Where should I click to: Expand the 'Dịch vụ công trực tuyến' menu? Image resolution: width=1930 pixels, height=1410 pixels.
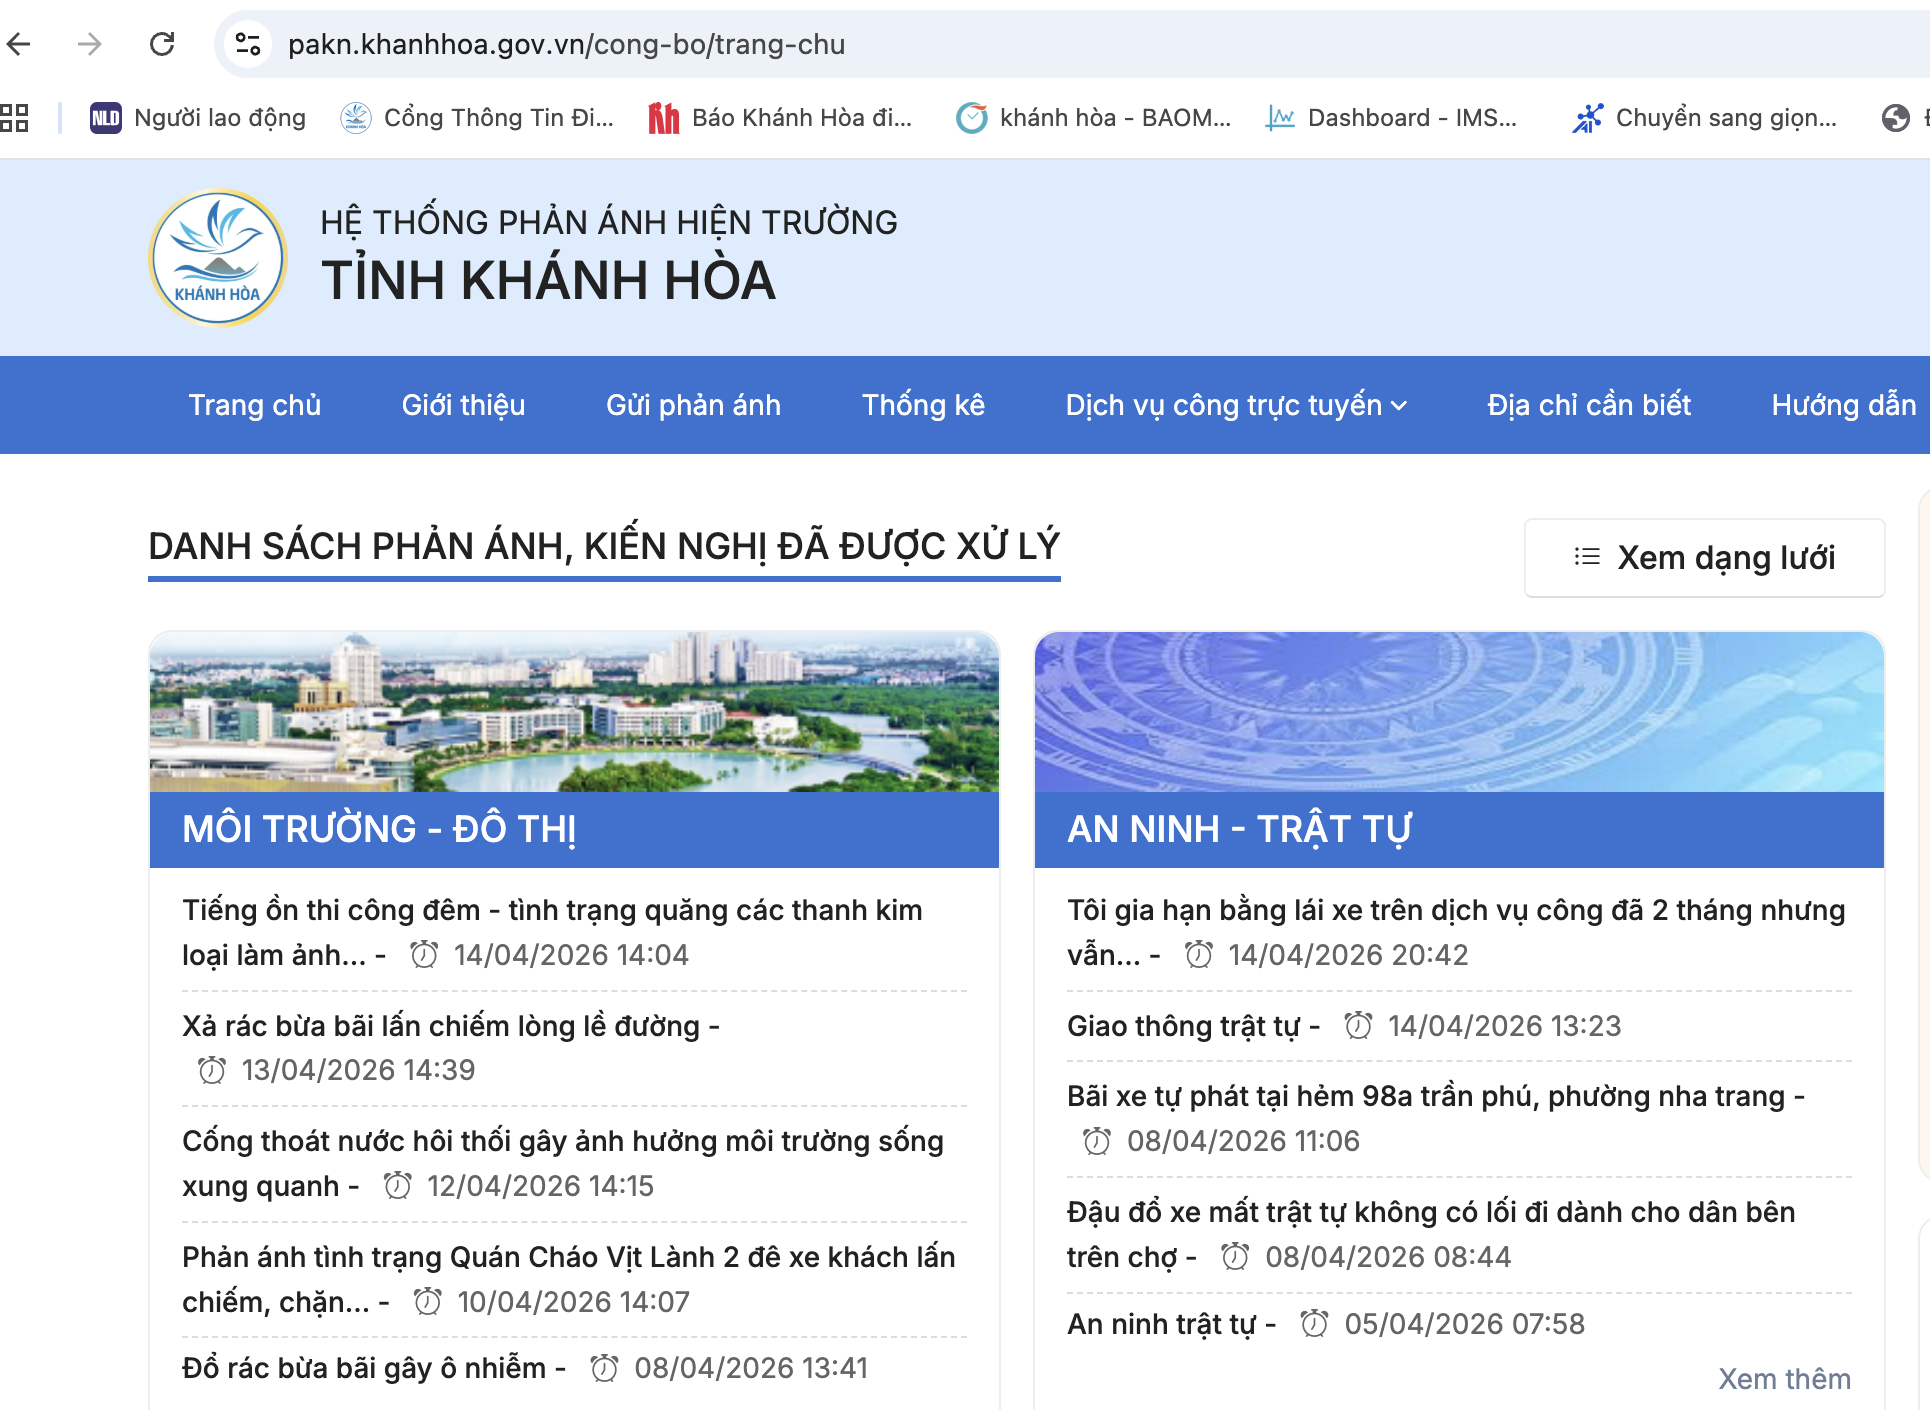(x=1234, y=405)
